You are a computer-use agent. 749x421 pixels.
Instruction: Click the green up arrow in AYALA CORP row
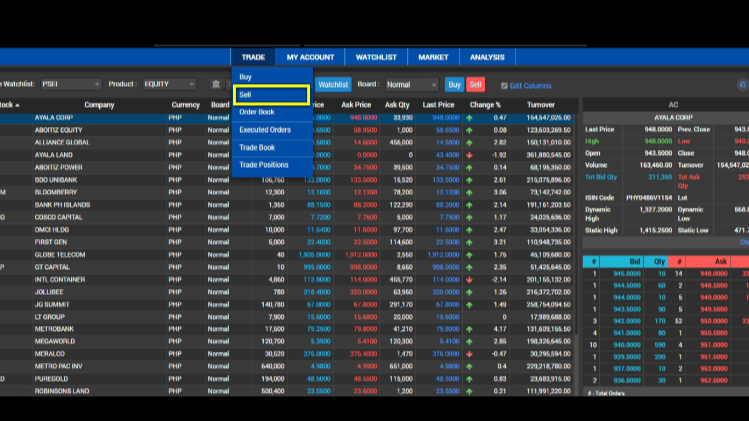point(470,118)
